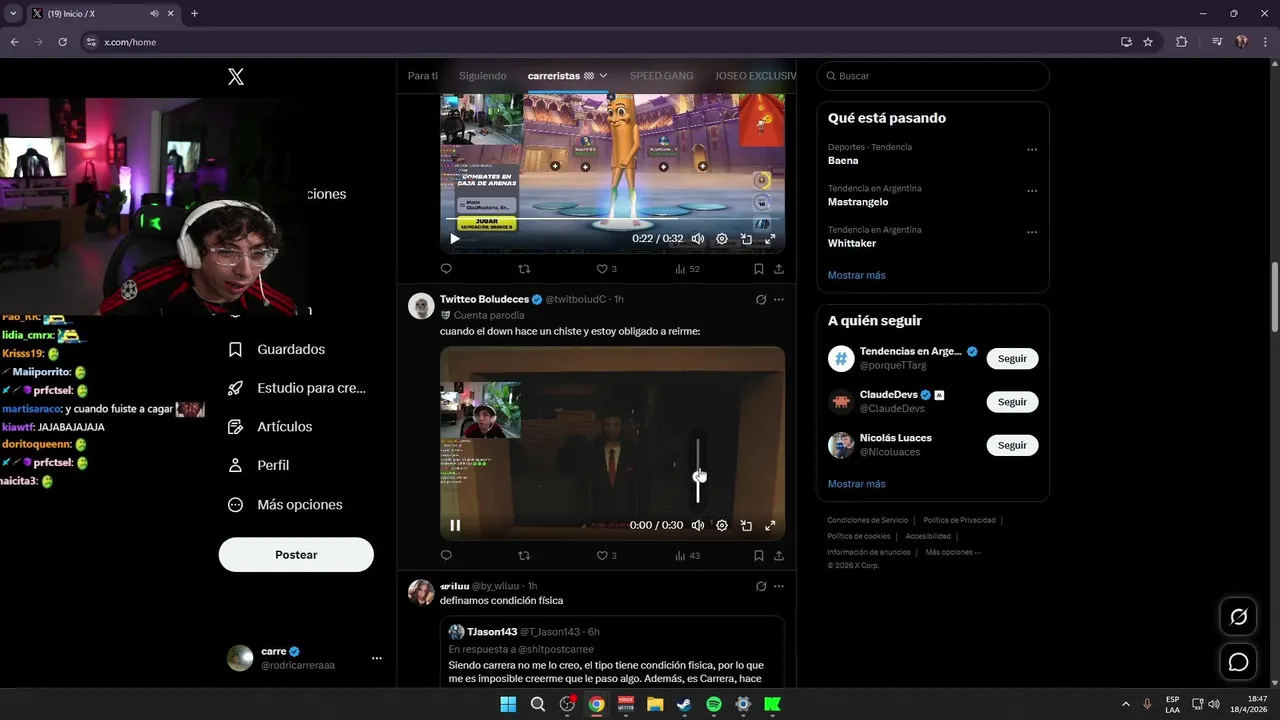Open quoted TJason143 tweet
Viewport: 1280px width, 720px height.
pyautogui.click(x=612, y=652)
